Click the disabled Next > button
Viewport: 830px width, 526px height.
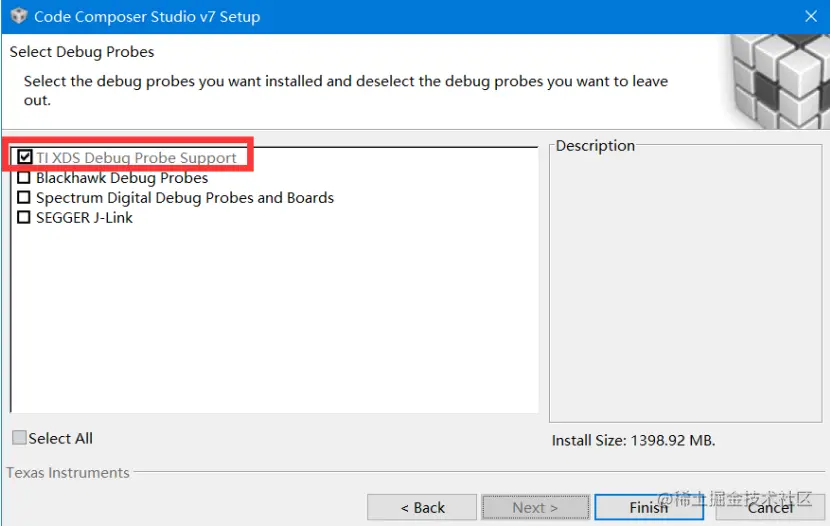(x=535, y=507)
